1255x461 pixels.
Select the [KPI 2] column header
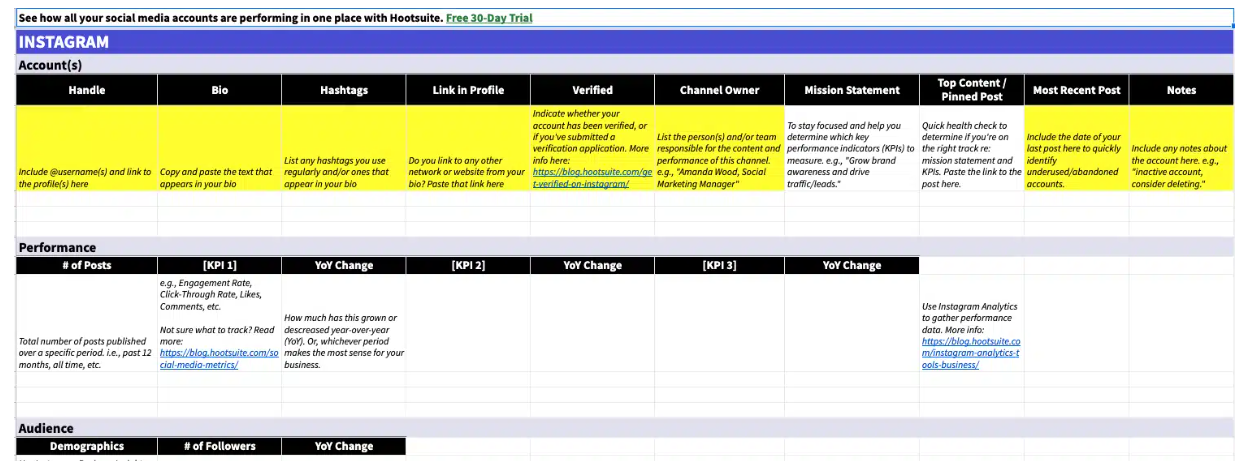[x=468, y=265]
